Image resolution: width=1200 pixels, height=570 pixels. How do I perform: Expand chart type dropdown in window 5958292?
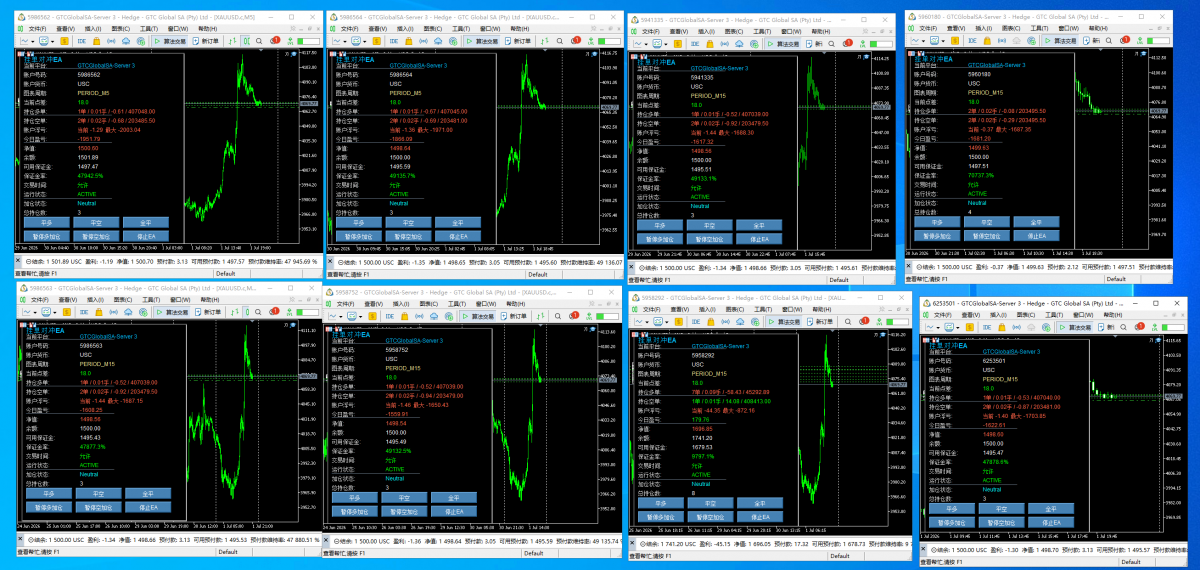pos(647,322)
